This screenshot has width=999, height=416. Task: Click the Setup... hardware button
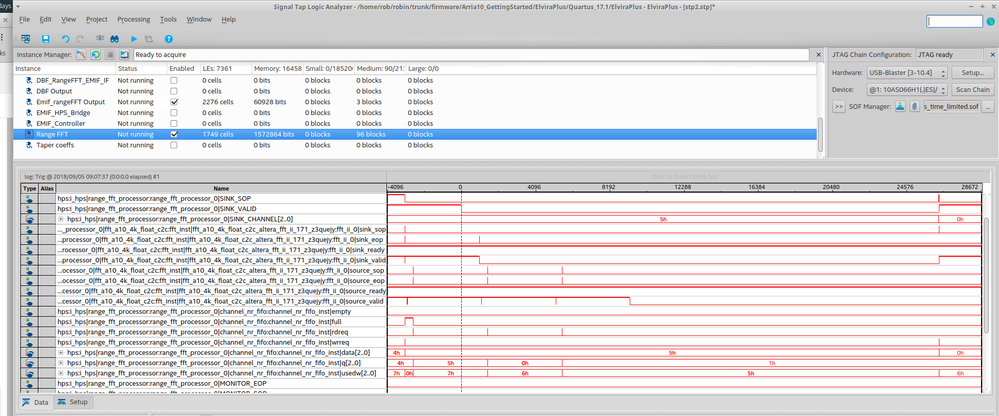(x=972, y=72)
